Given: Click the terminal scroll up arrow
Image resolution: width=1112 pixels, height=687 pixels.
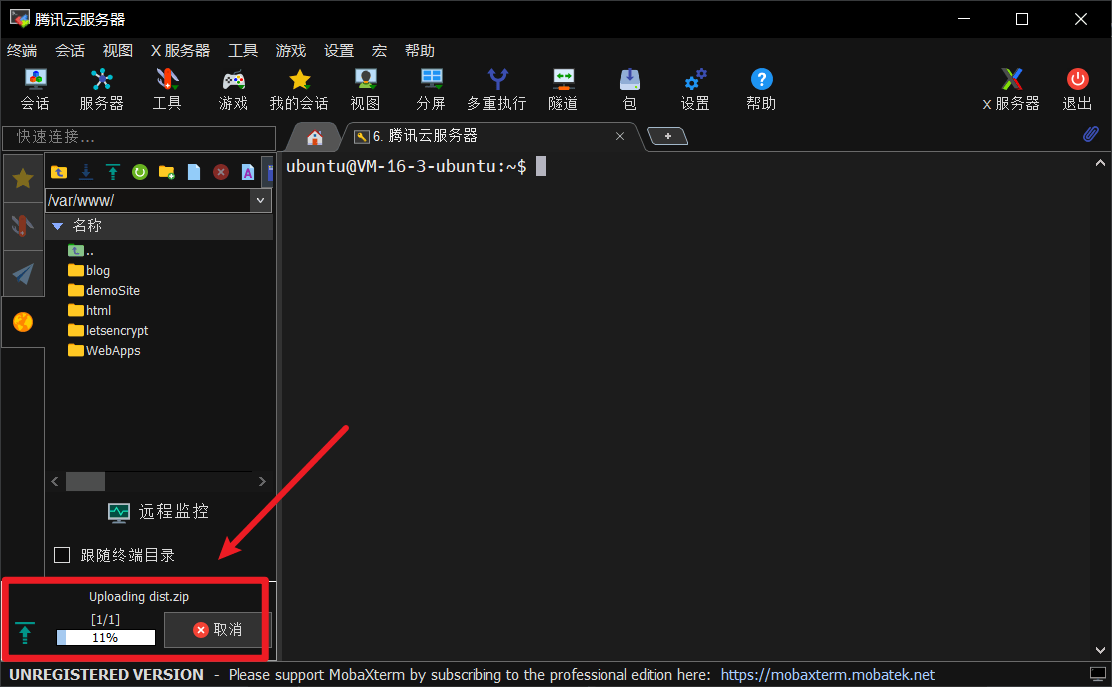Looking at the screenshot, I should pyautogui.click(x=1100, y=163).
